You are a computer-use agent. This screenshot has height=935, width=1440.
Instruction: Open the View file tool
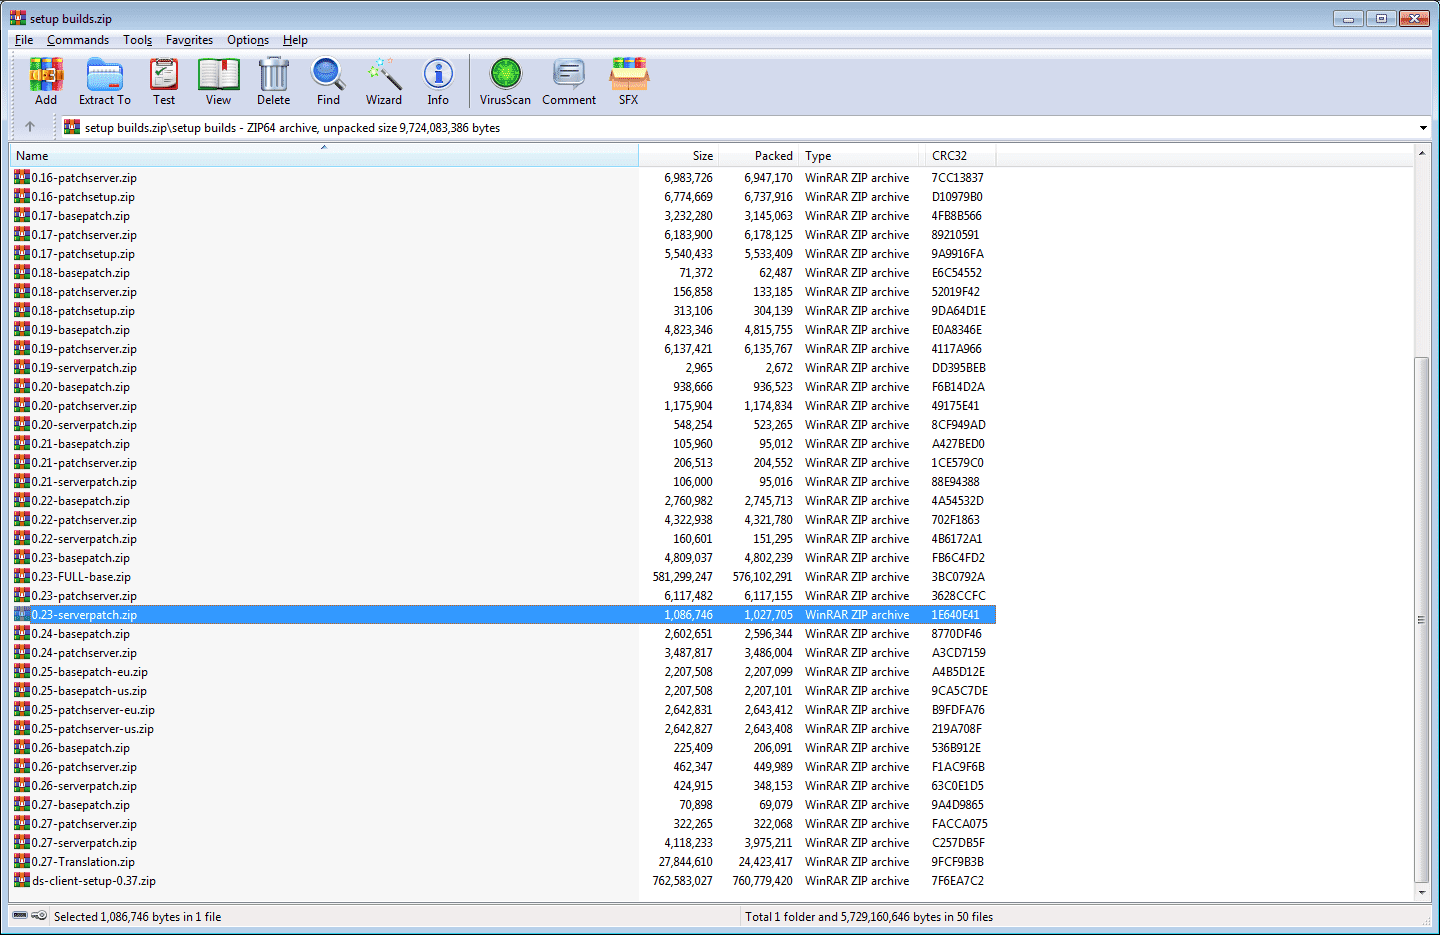pyautogui.click(x=218, y=81)
